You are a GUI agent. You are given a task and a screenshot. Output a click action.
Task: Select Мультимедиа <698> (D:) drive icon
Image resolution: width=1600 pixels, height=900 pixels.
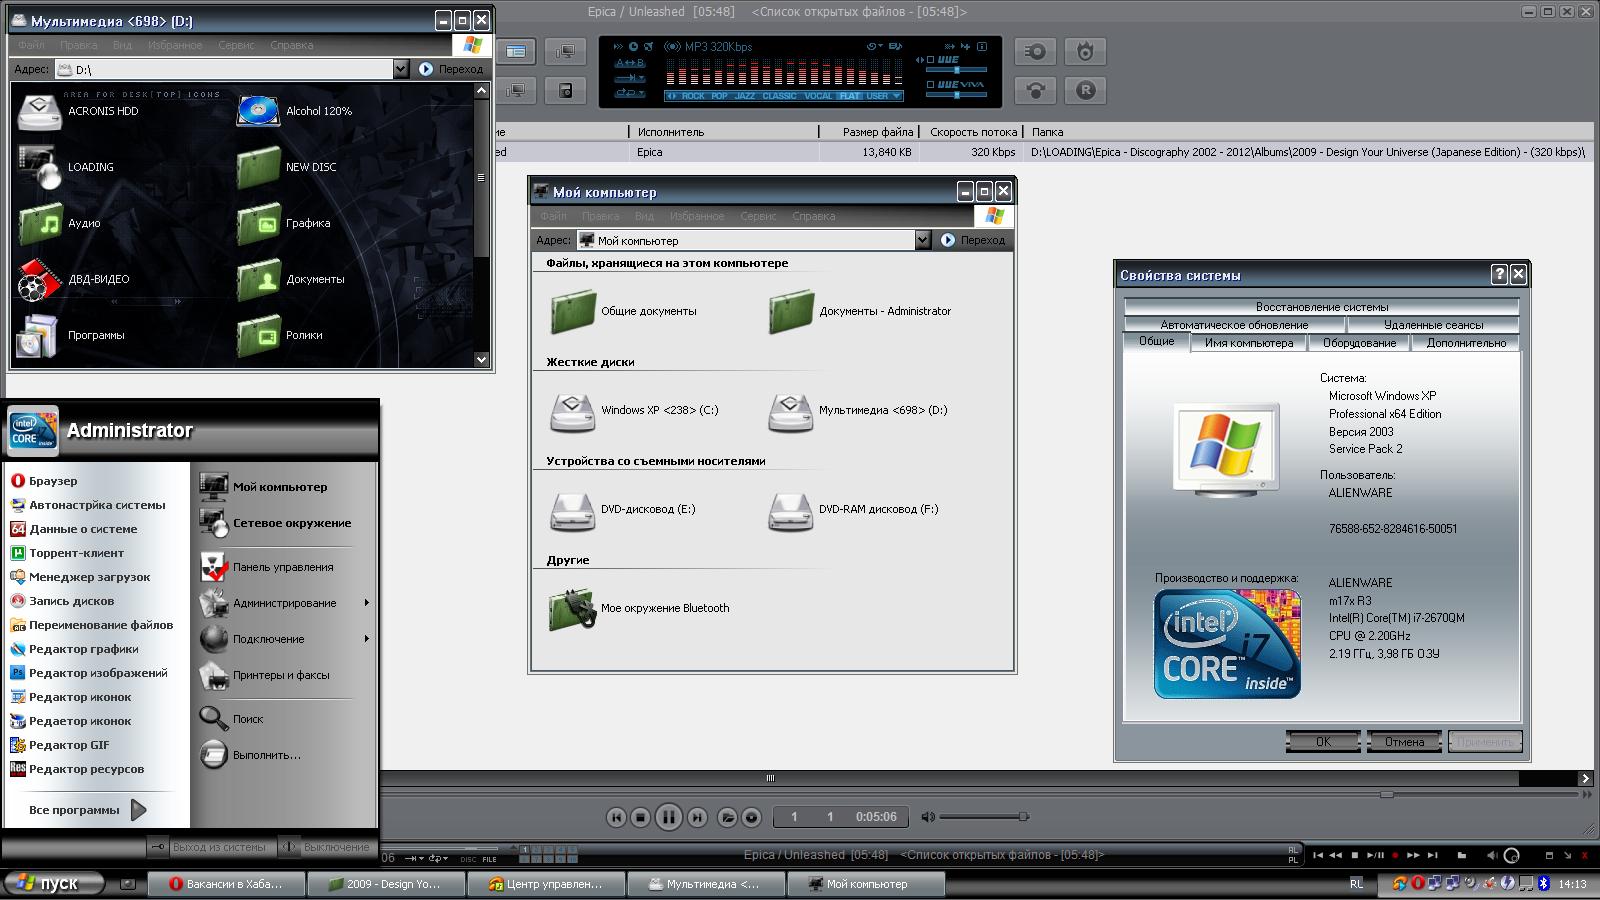pyautogui.click(x=791, y=411)
